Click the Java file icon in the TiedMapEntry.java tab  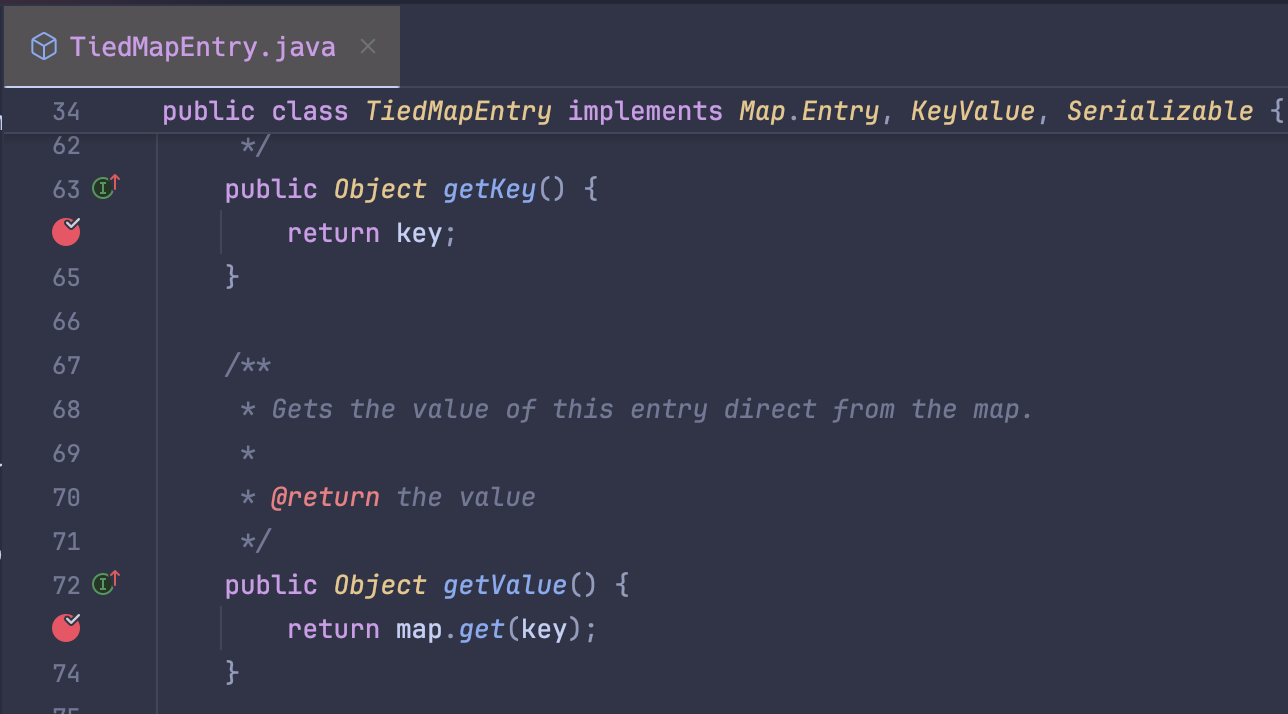coord(43,45)
